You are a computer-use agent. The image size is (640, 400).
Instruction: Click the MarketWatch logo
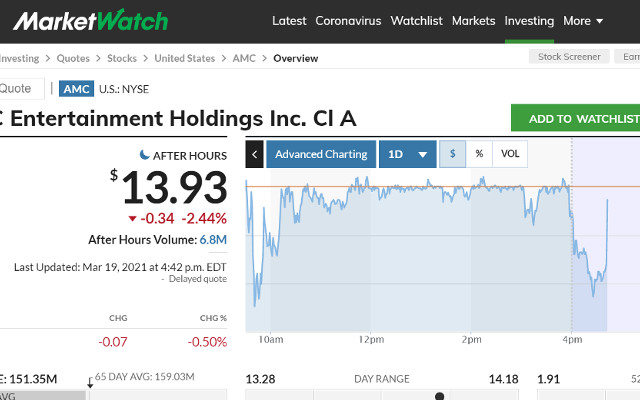tap(91, 20)
